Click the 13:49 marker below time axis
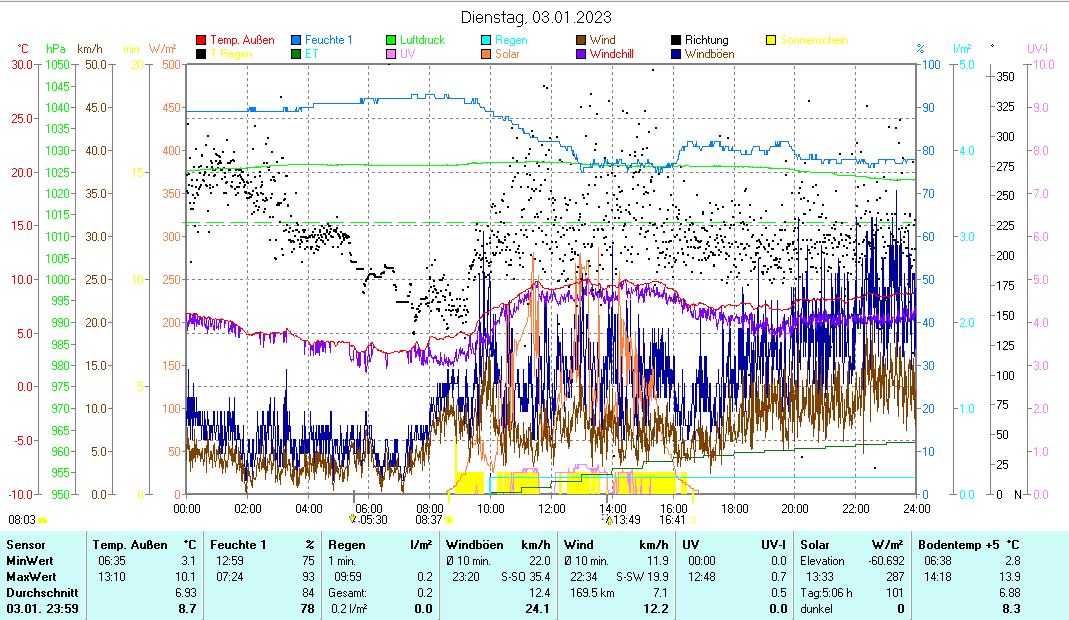 [625, 520]
